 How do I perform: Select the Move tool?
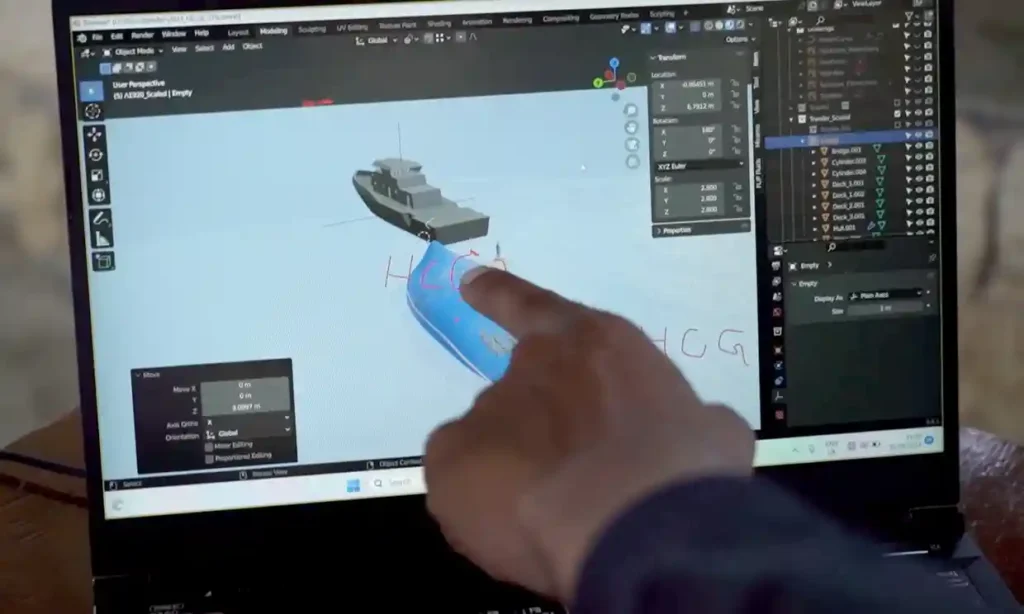[95, 135]
